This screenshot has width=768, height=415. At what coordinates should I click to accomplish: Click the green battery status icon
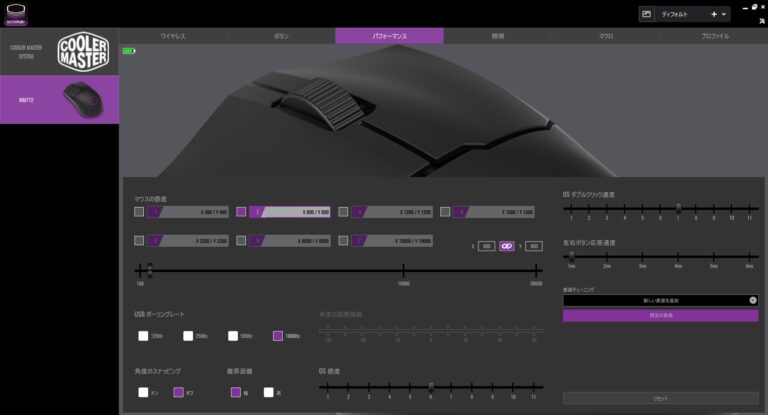[128, 51]
